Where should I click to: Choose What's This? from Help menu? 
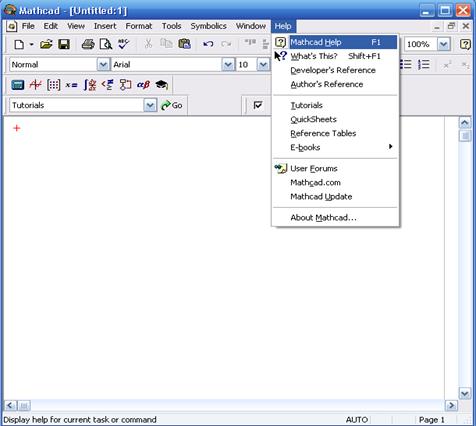[x=336, y=56]
